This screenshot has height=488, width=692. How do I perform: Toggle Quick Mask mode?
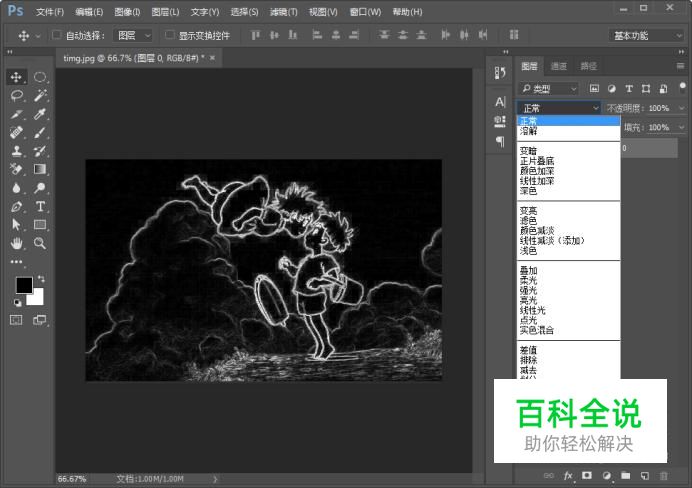click(x=16, y=320)
